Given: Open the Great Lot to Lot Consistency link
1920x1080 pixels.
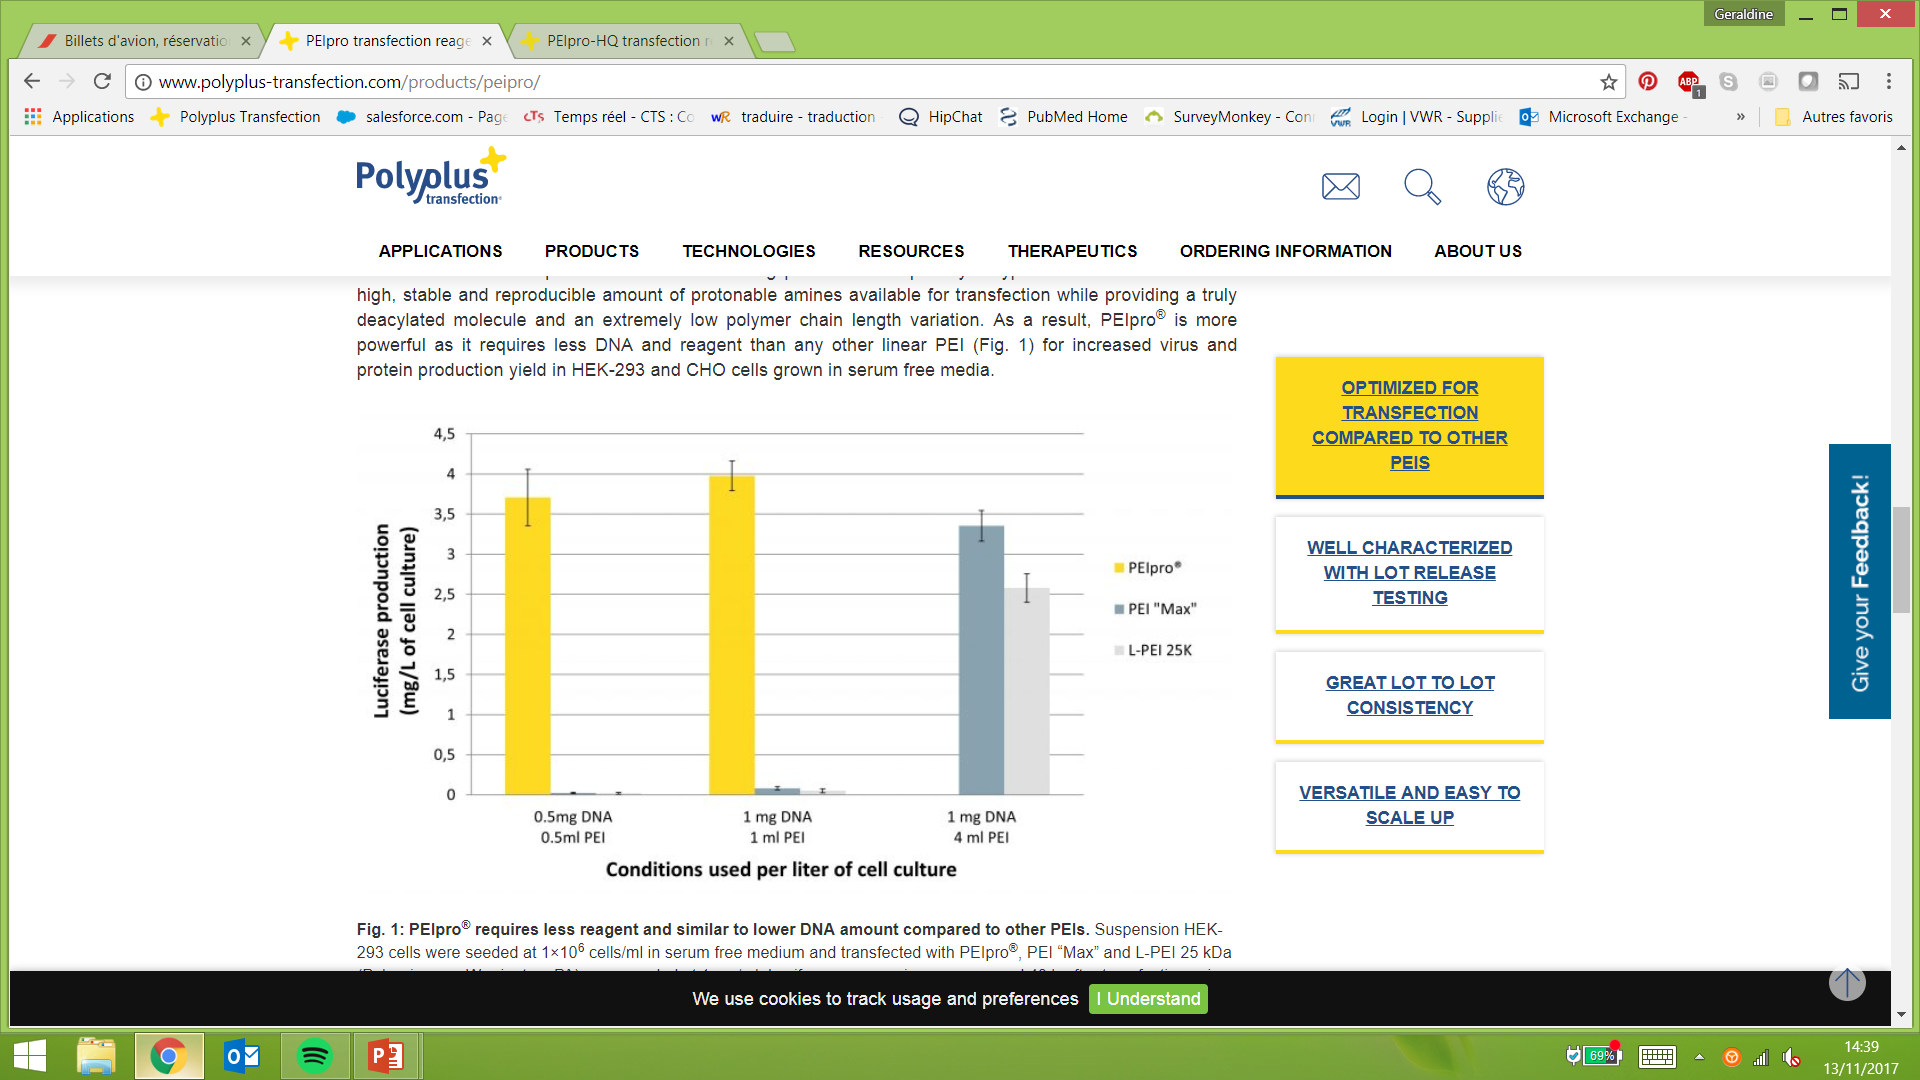Looking at the screenshot, I should coord(1409,695).
